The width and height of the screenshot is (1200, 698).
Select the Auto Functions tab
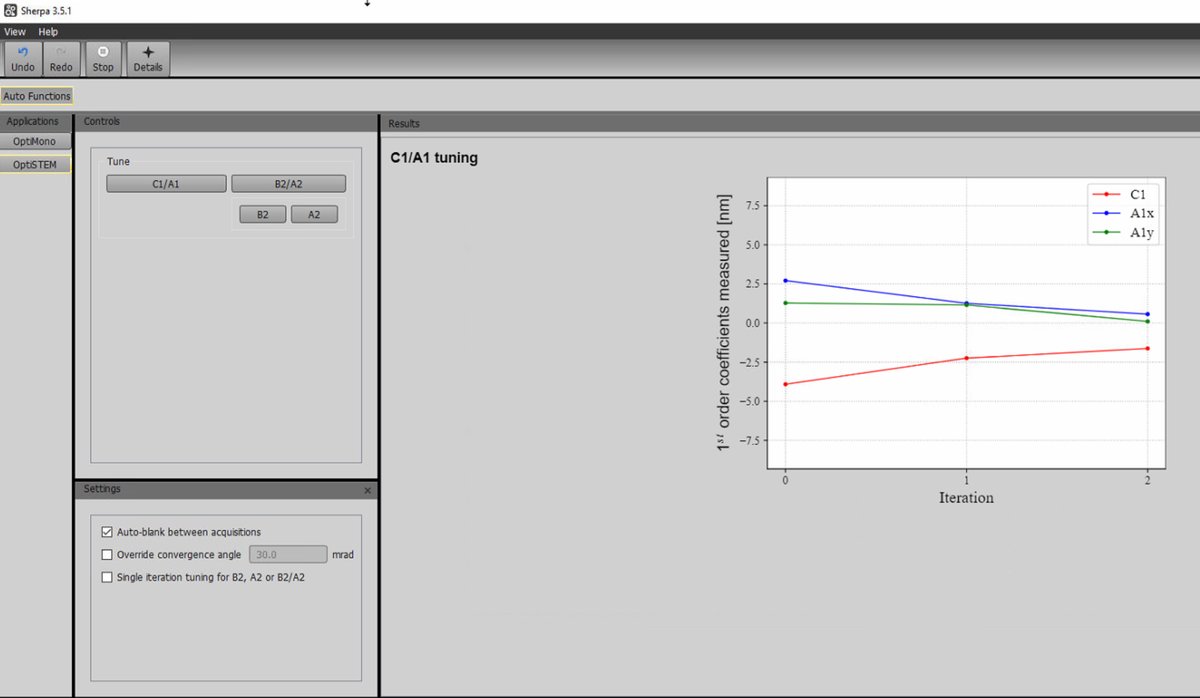click(37, 97)
